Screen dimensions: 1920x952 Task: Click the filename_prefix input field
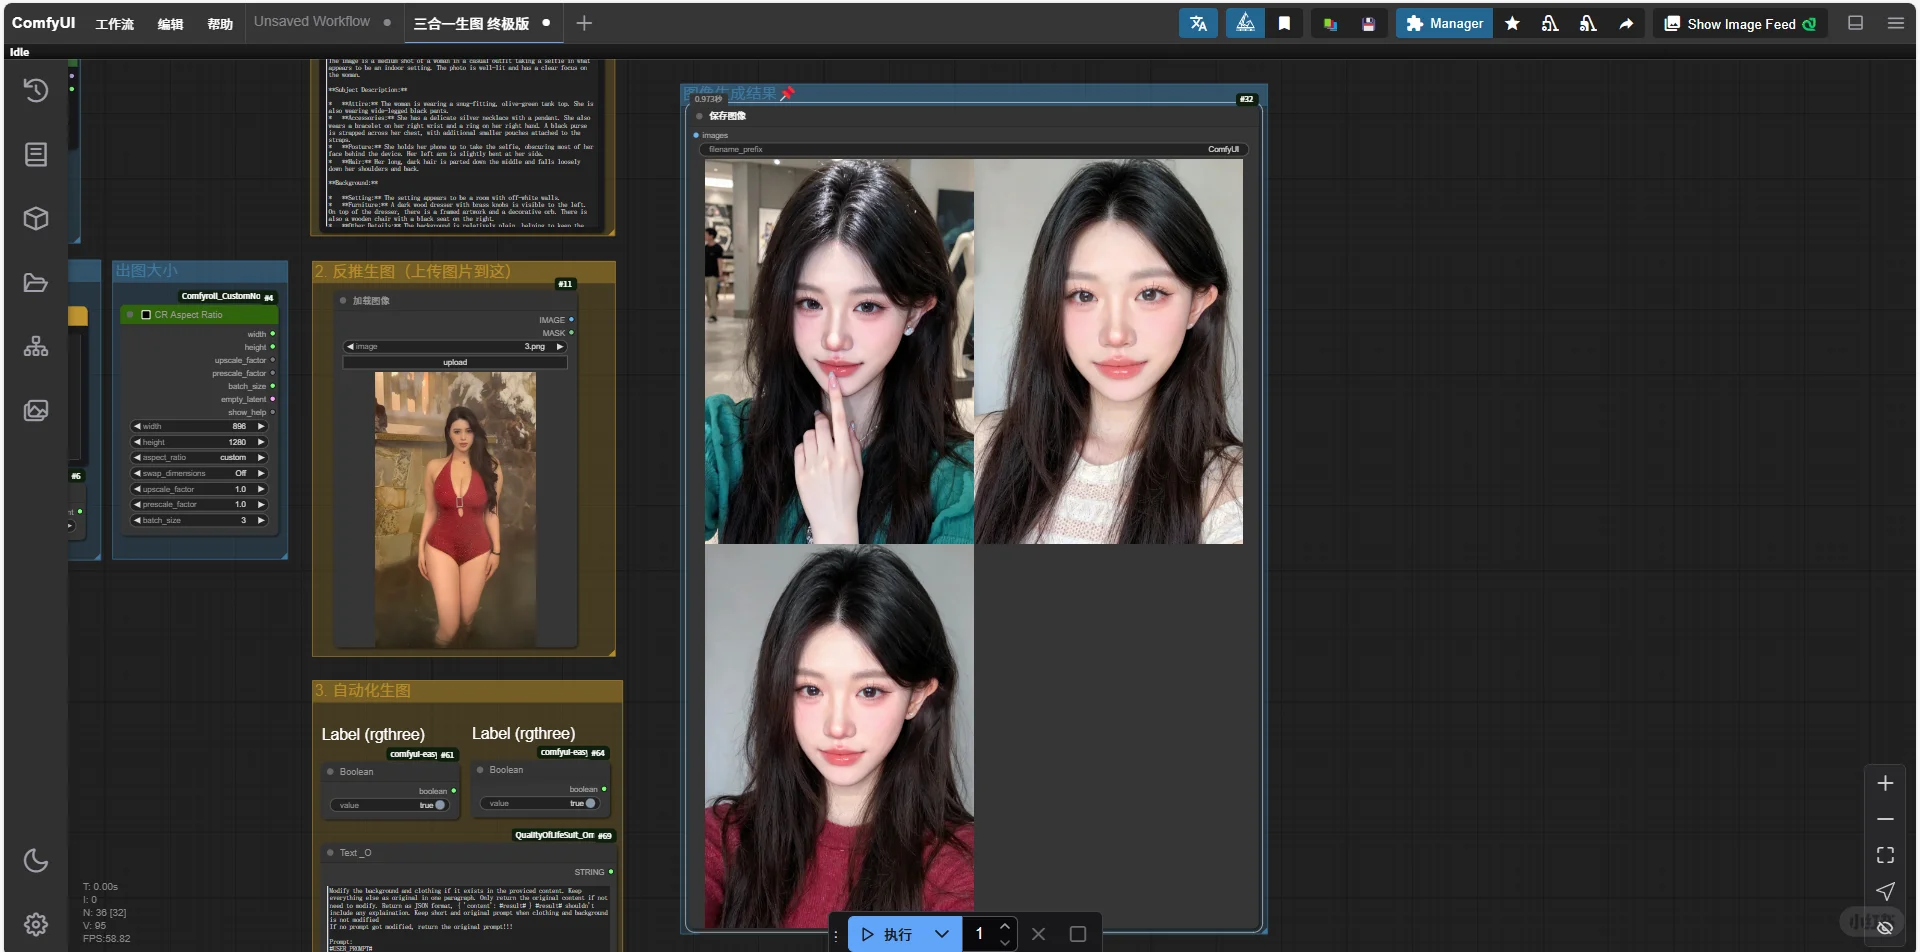[x=974, y=149]
